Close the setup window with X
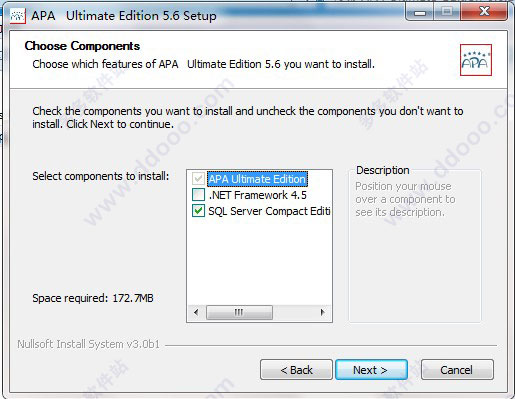Screen dimensions: 515x399 point(484,12)
